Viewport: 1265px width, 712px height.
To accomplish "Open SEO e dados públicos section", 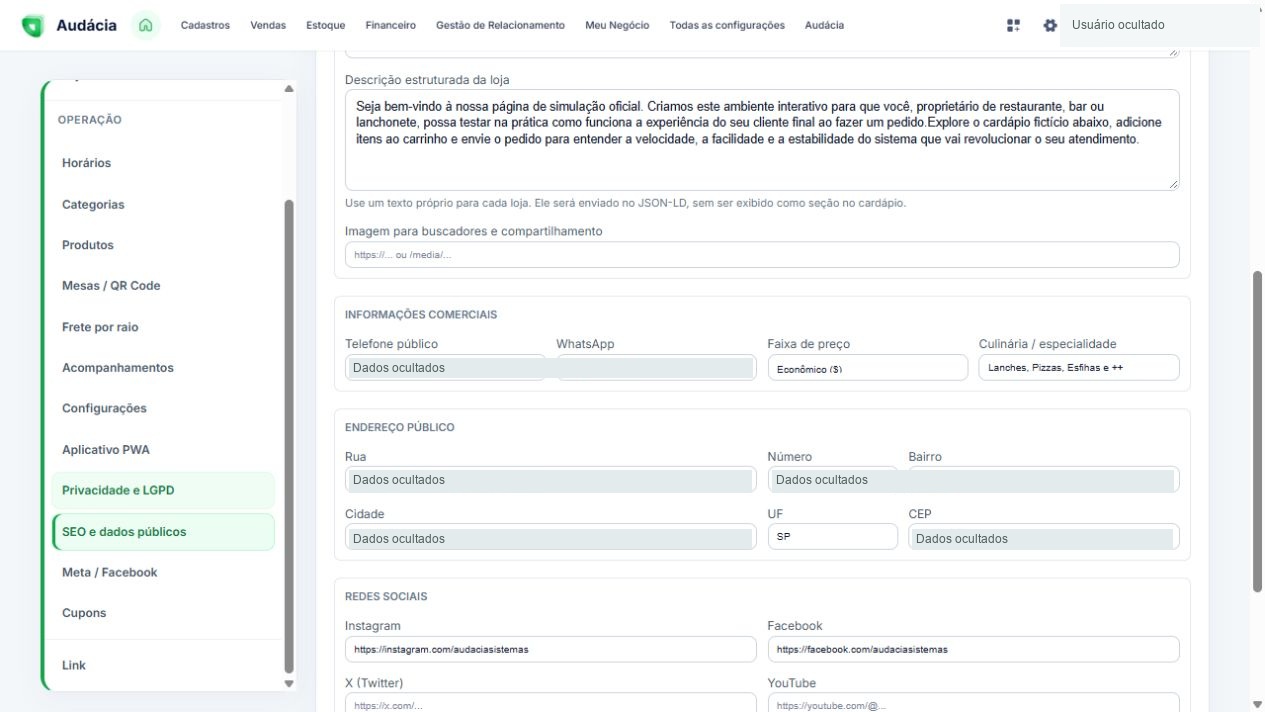I will [162, 532].
